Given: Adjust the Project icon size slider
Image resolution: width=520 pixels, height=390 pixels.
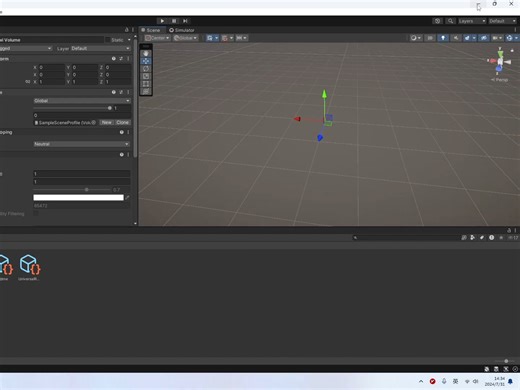Looking at the screenshot, I should [x=506, y=361].
